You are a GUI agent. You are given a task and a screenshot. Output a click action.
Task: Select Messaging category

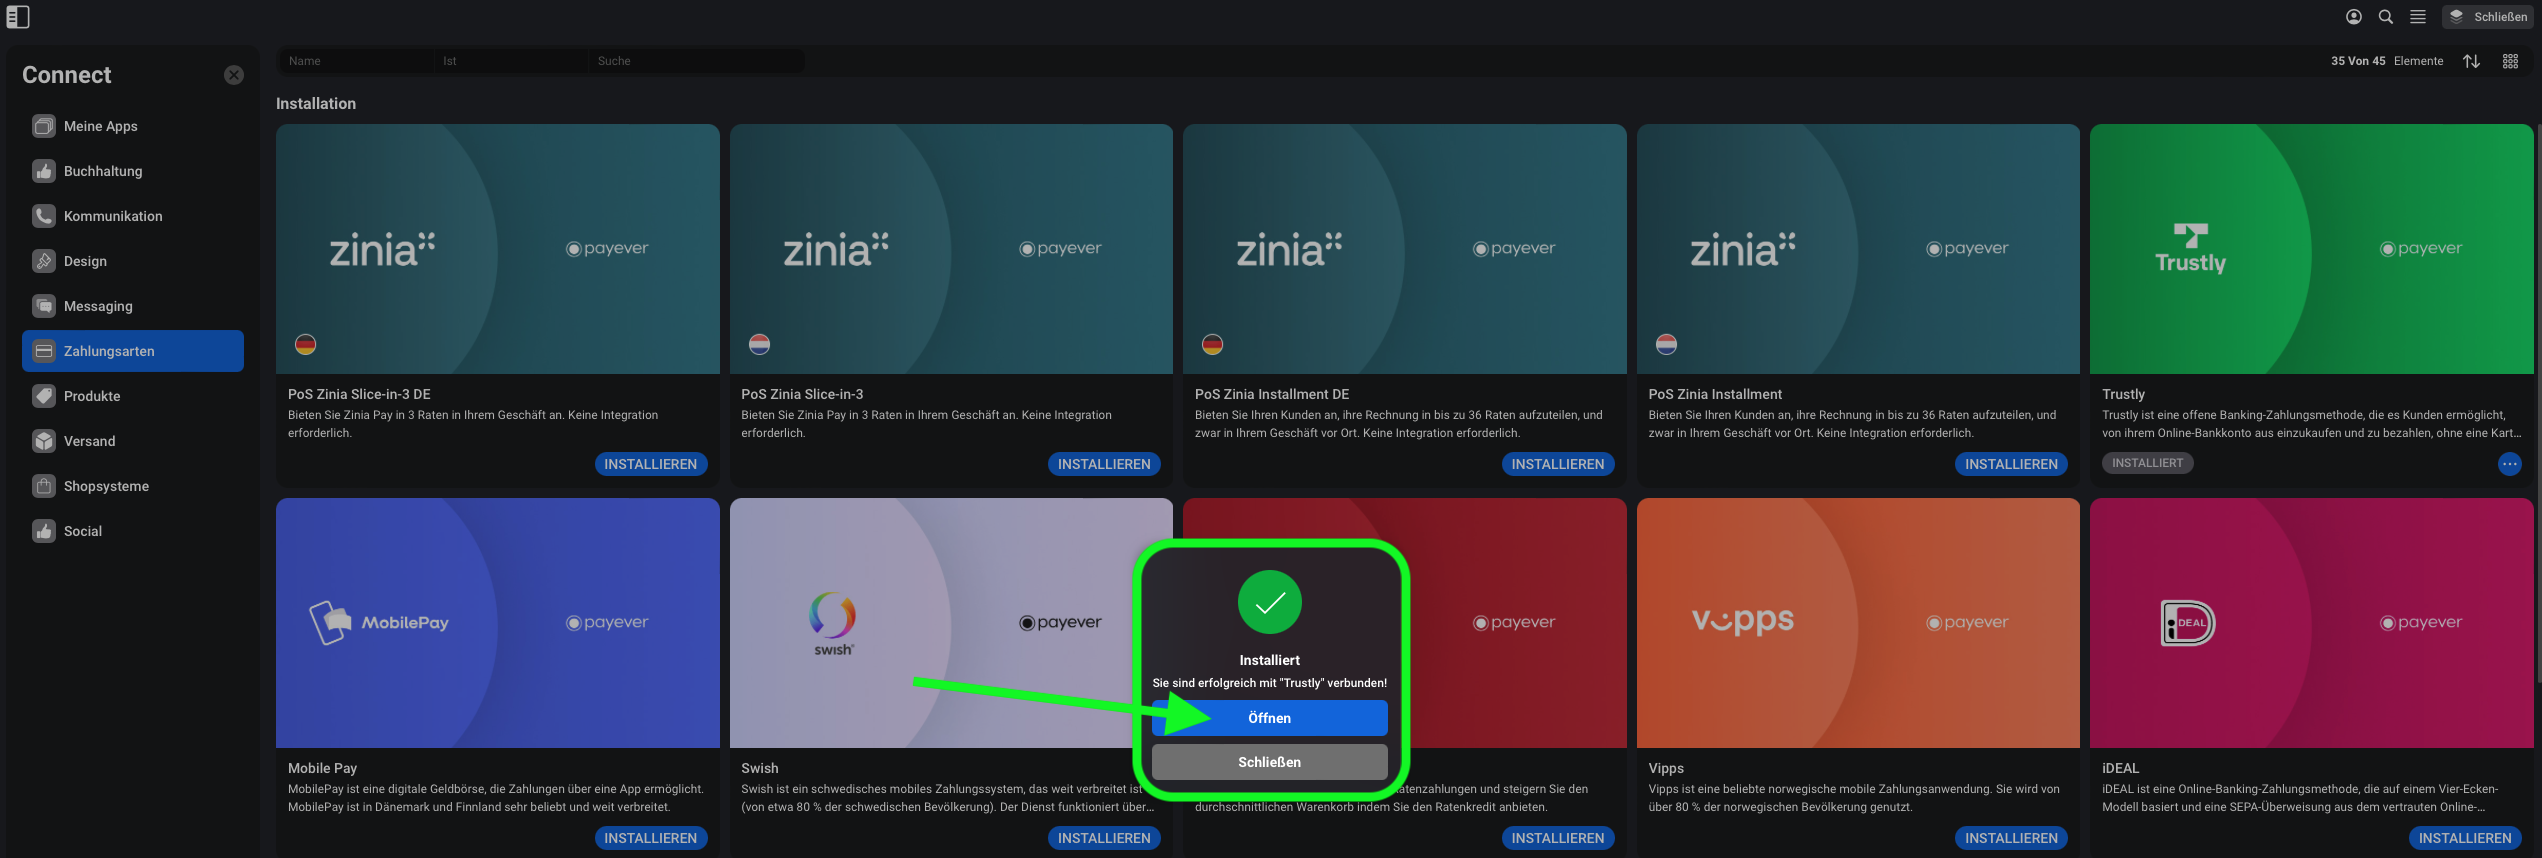[133, 306]
